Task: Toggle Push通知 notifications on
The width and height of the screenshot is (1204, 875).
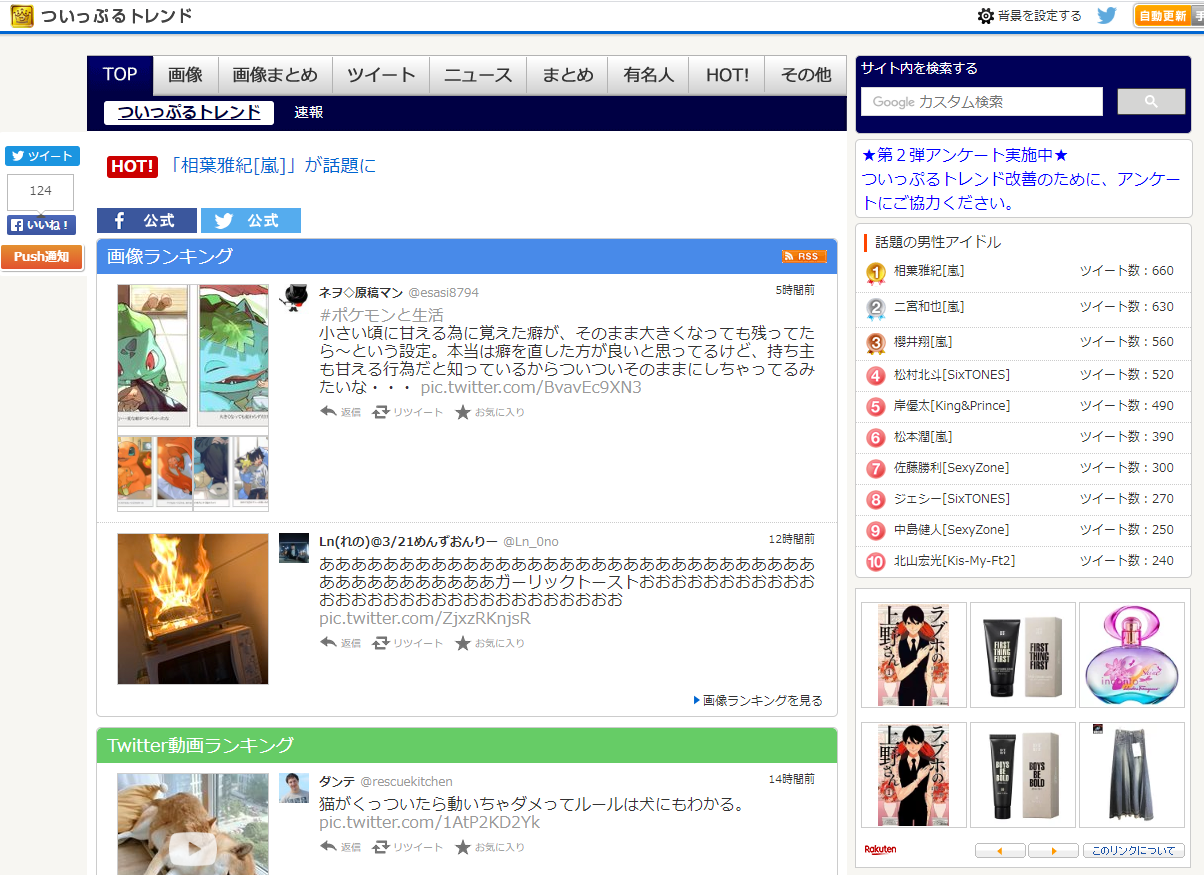Action: click(x=42, y=256)
